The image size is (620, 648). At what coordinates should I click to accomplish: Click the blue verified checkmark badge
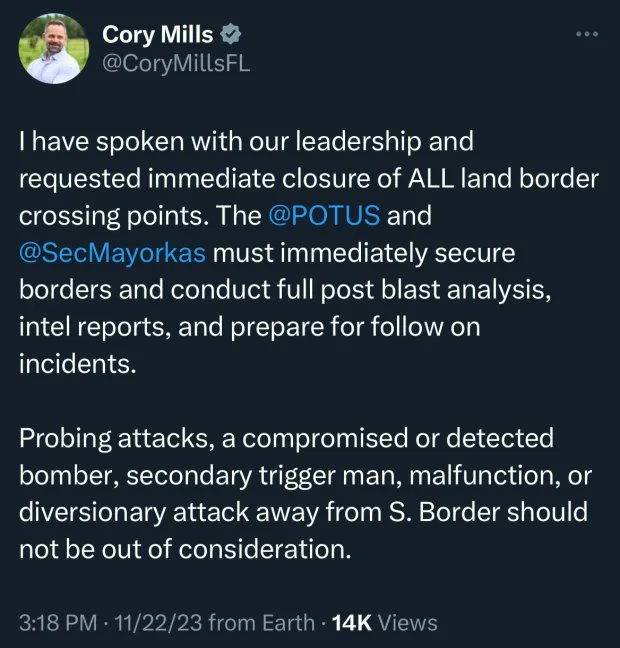[x=231, y=35]
